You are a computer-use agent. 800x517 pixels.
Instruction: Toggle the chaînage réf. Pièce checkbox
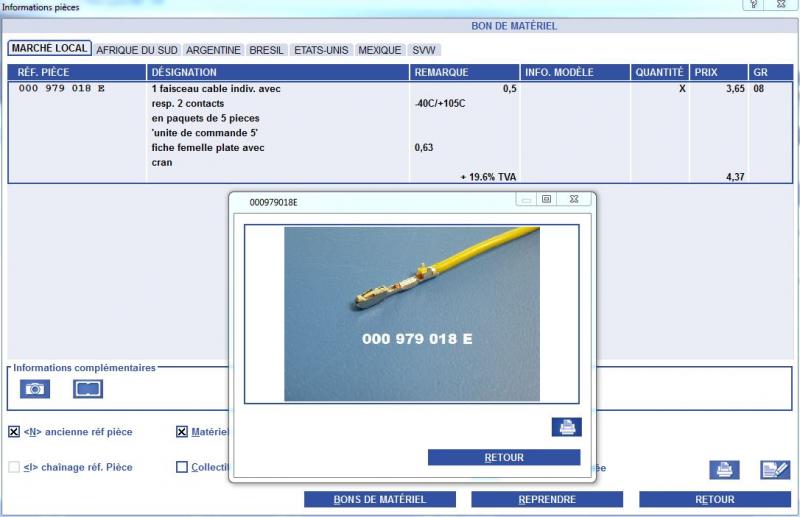point(14,467)
